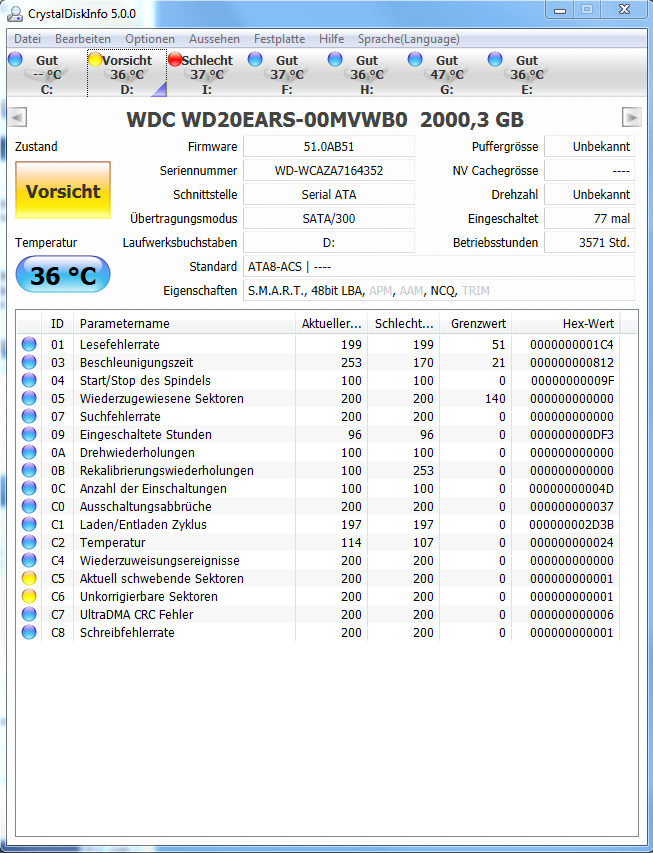Open the Festplatte menu
Viewport: 653px width, 853px height.
[x=279, y=39]
